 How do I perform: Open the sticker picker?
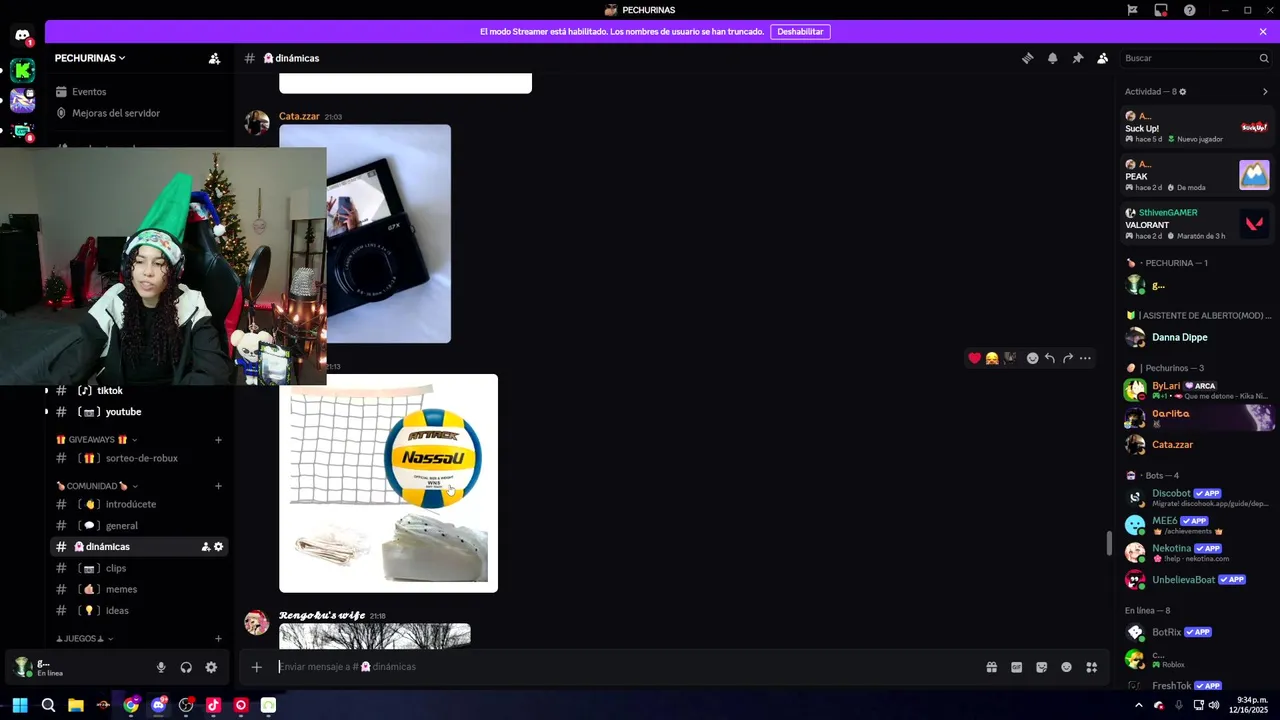1041,667
